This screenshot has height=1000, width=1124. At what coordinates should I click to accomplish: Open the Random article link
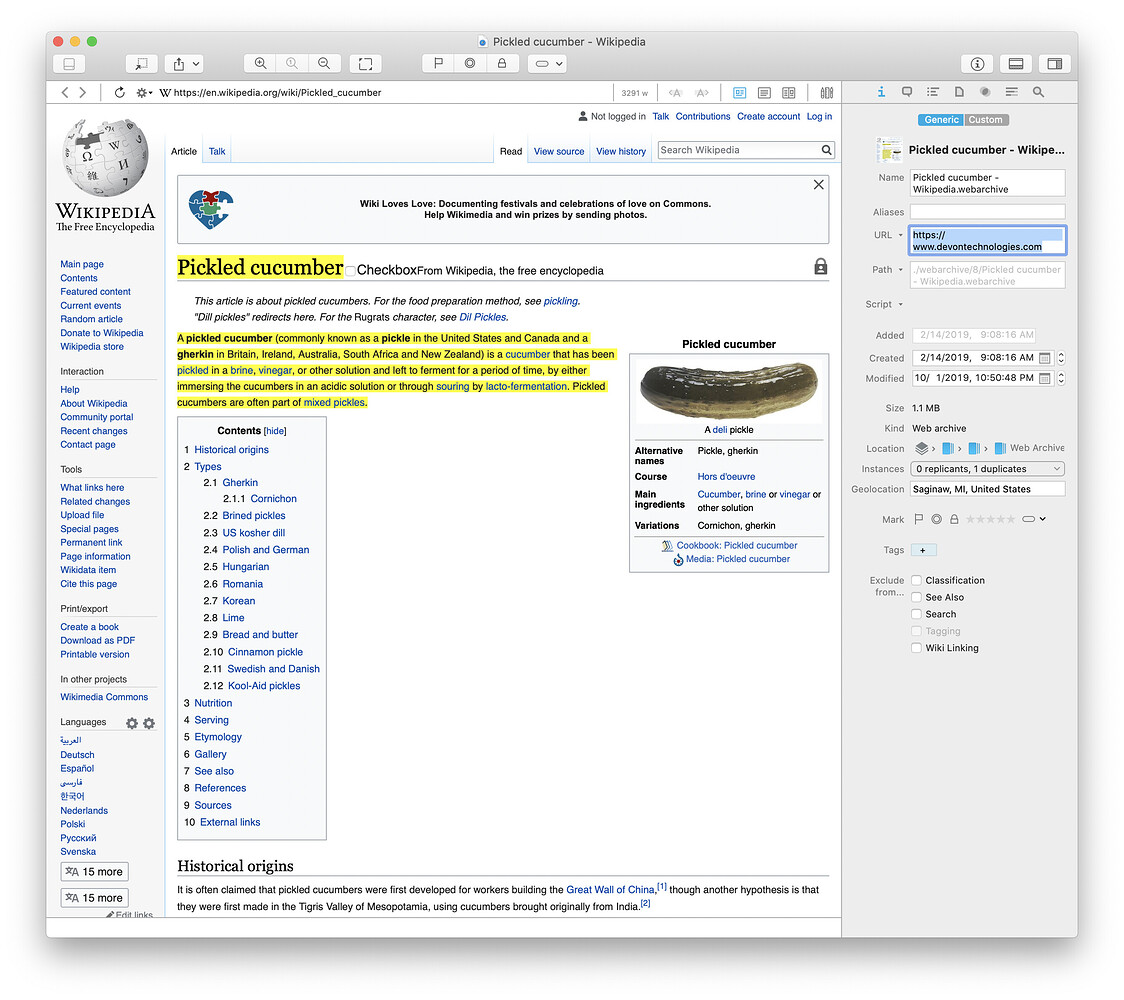click(x=91, y=318)
